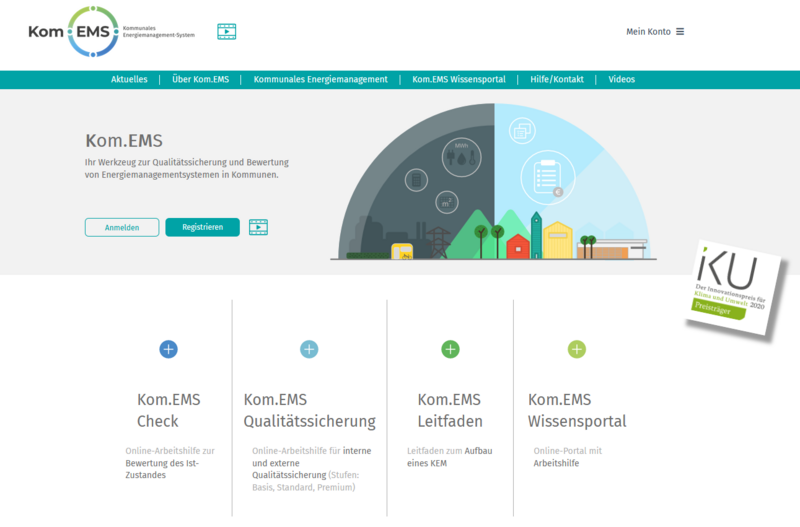Image resolution: width=800 pixels, height=527 pixels.
Task: Click the Anmelden button
Action: tap(122, 228)
